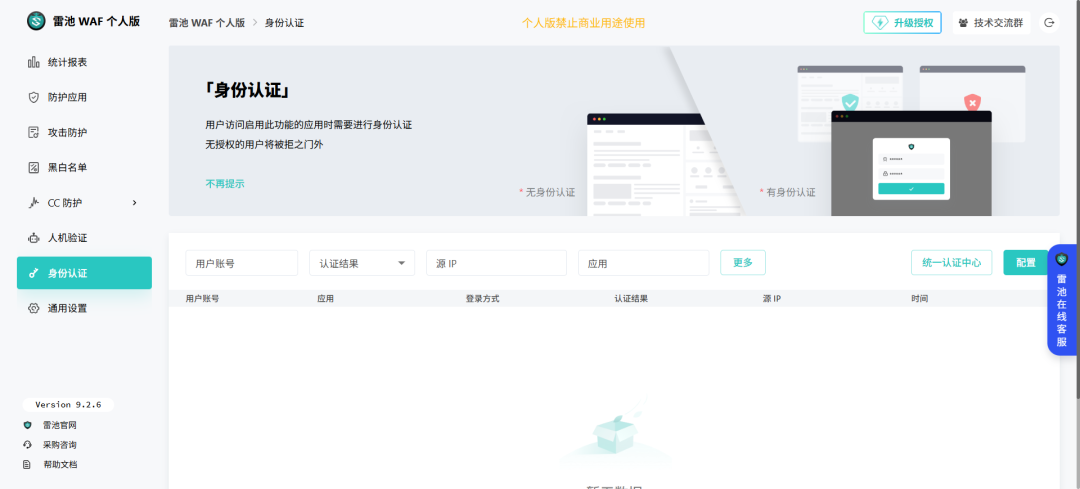Focus the 源 IP input field
1080x489 pixels.
497,263
